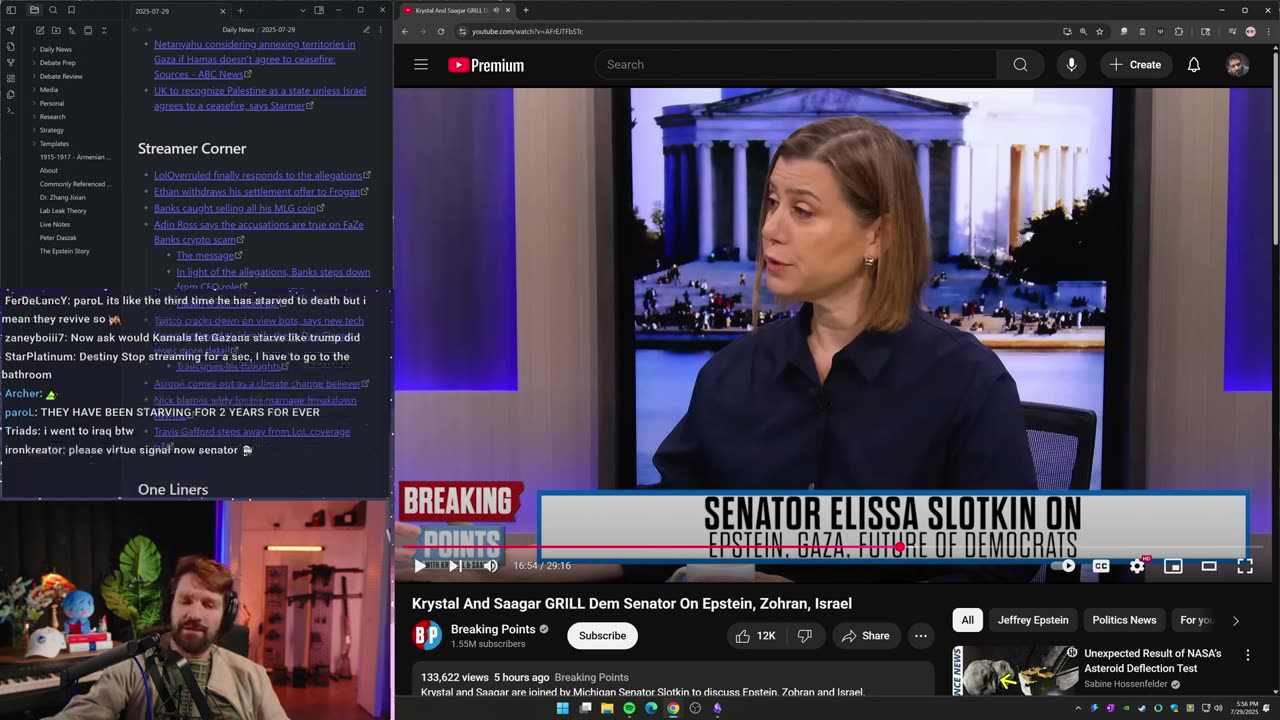This screenshot has width=1280, height=720.
Task: Click the Create button on YouTube
Action: coord(1135,65)
